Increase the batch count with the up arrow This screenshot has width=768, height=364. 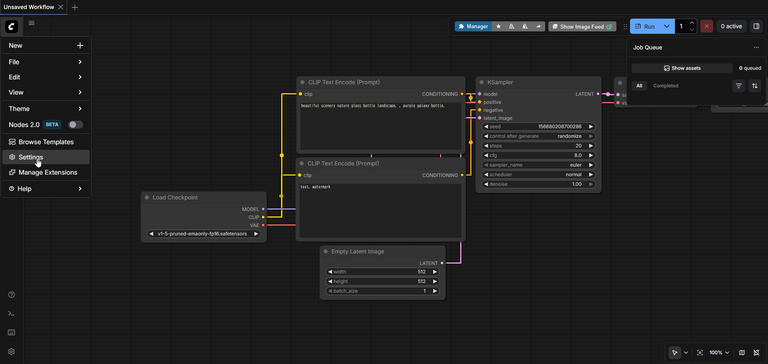click(692, 23)
